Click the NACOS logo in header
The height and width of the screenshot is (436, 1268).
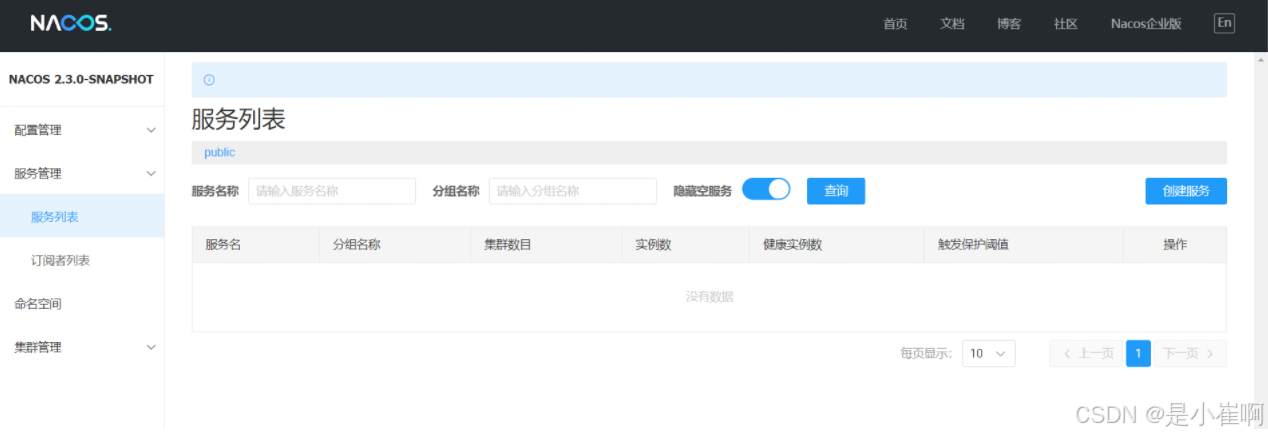[x=71, y=23]
